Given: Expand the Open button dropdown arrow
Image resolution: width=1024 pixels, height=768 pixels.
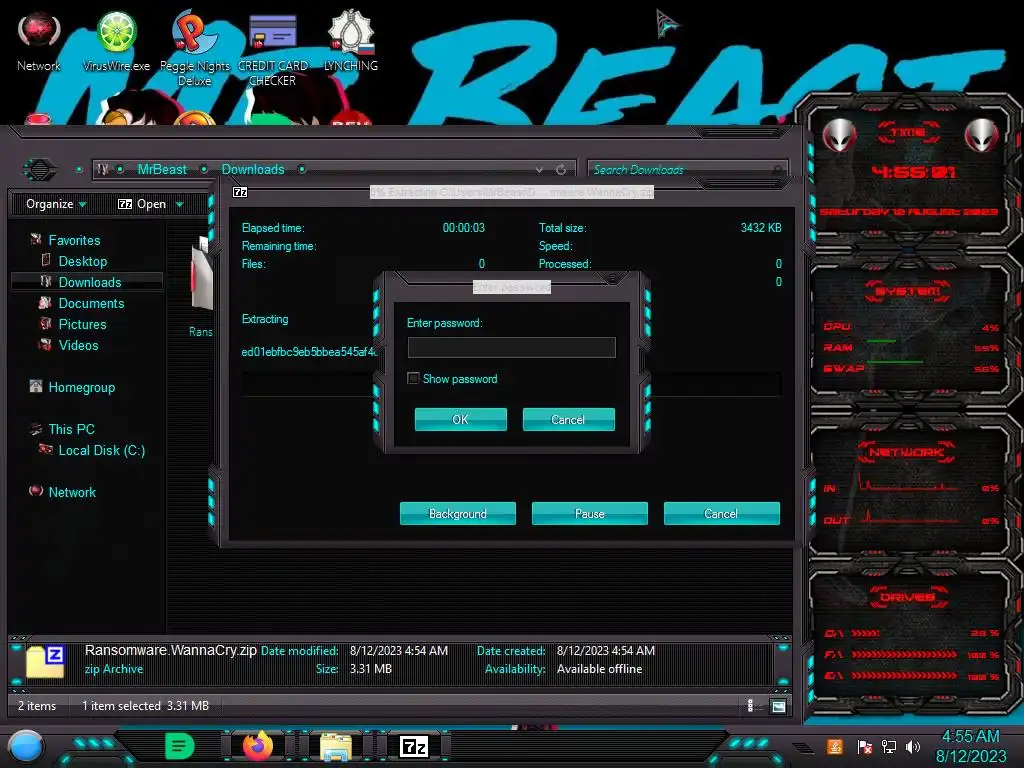Looking at the screenshot, I should point(180,205).
